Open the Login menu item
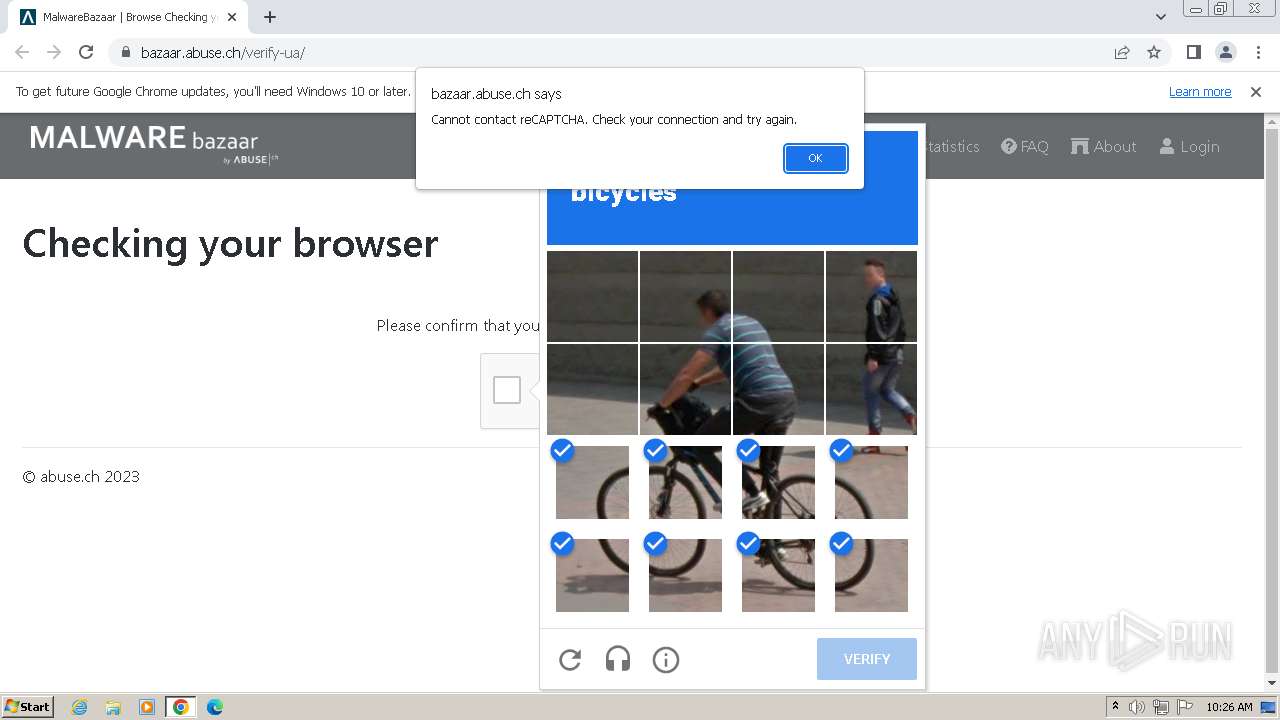Image resolution: width=1280 pixels, height=720 pixels. pyautogui.click(x=1189, y=146)
